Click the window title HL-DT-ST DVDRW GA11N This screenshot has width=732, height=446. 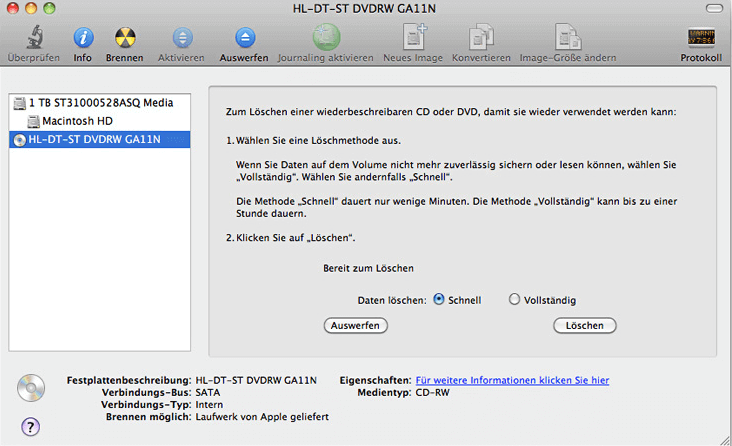pos(364,8)
